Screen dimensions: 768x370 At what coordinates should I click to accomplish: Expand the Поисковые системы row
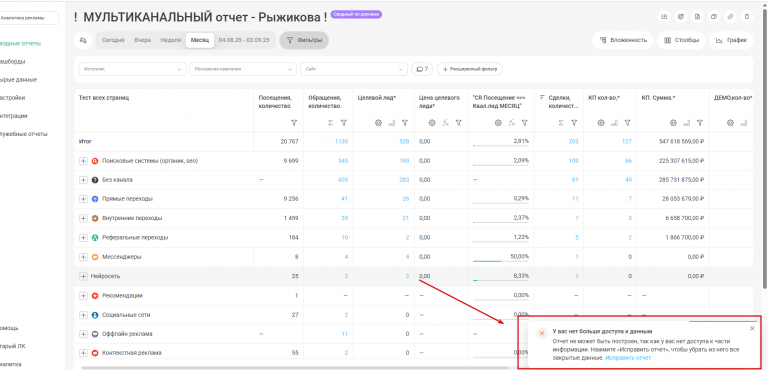click(83, 161)
